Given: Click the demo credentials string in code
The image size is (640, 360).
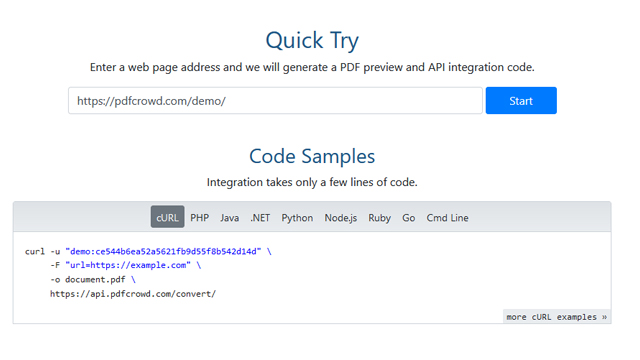Looking at the screenshot, I should 163,251.
